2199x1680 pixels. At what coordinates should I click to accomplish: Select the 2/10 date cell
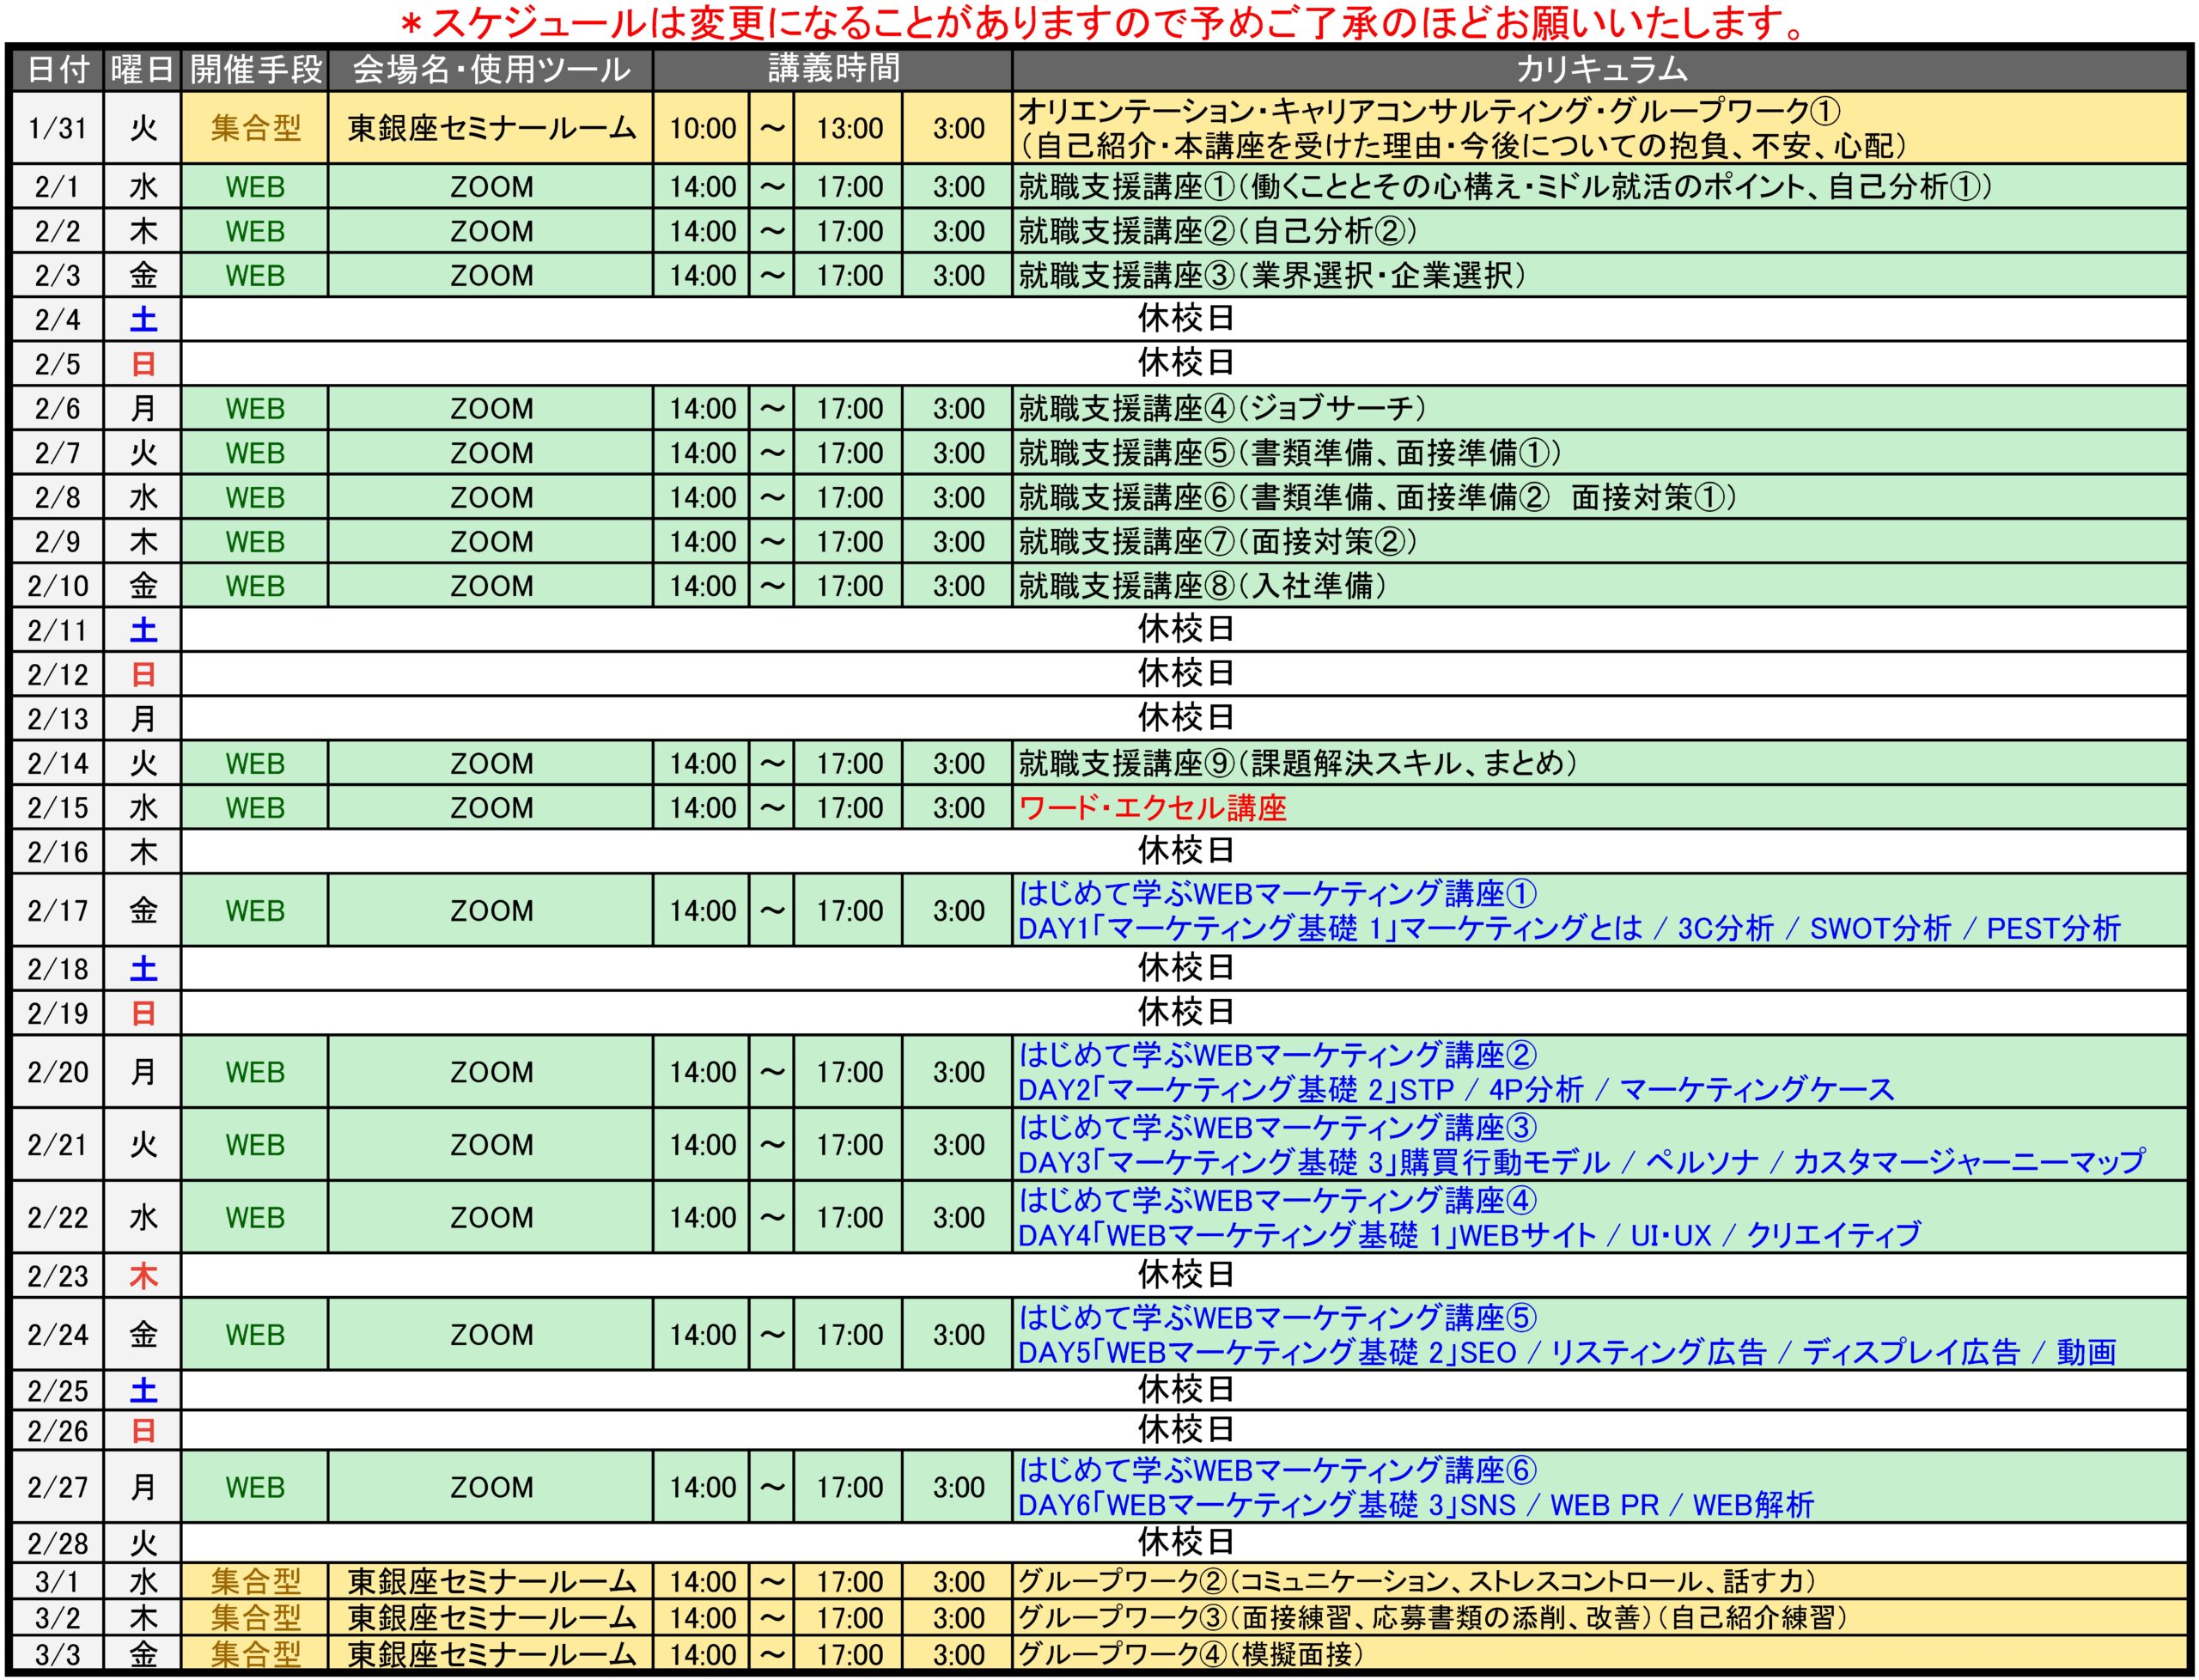click(x=58, y=586)
